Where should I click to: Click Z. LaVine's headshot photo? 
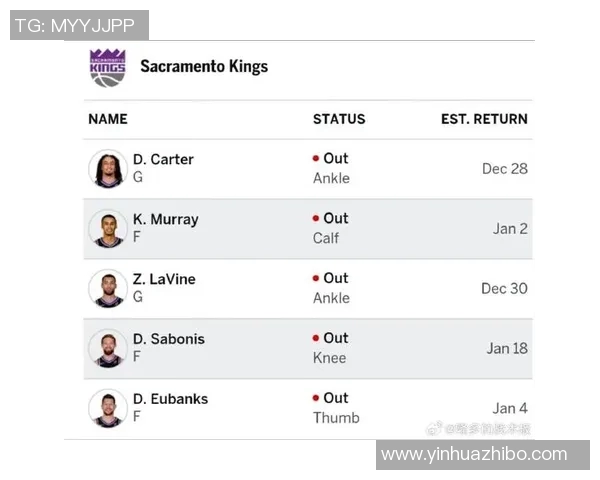click(107, 288)
